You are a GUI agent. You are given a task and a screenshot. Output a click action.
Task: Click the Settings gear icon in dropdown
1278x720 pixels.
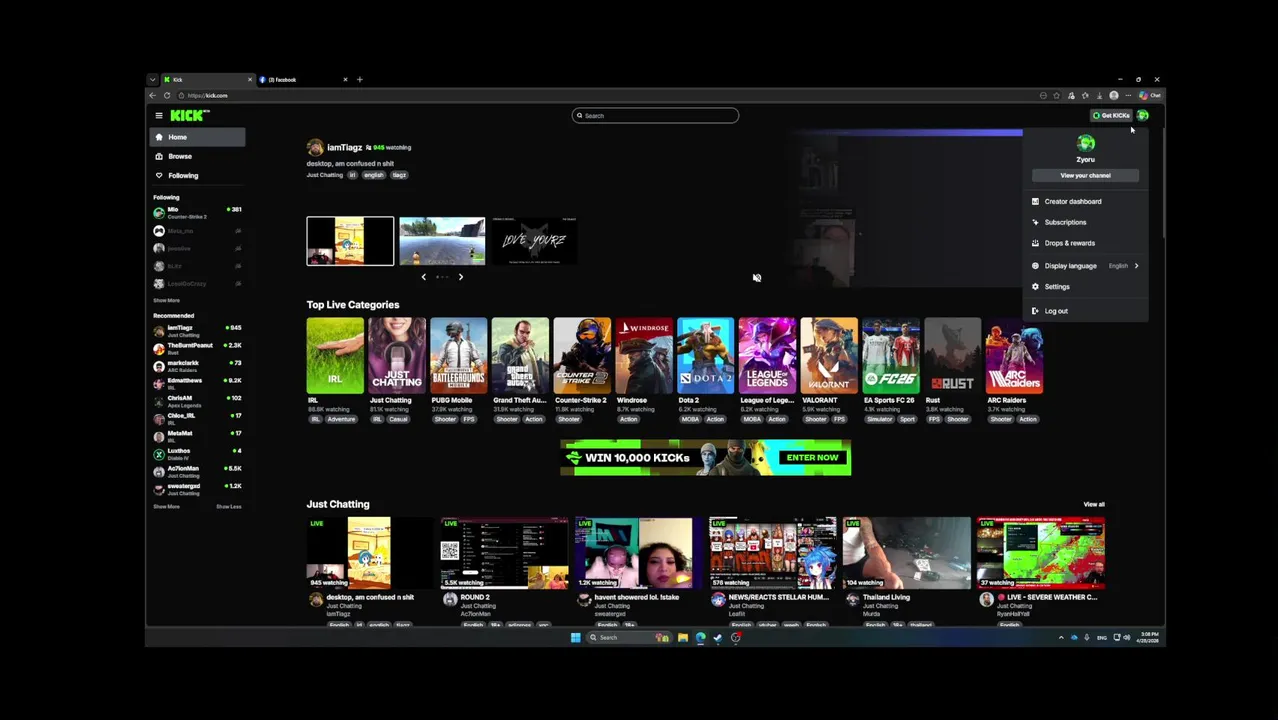point(1035,287)
